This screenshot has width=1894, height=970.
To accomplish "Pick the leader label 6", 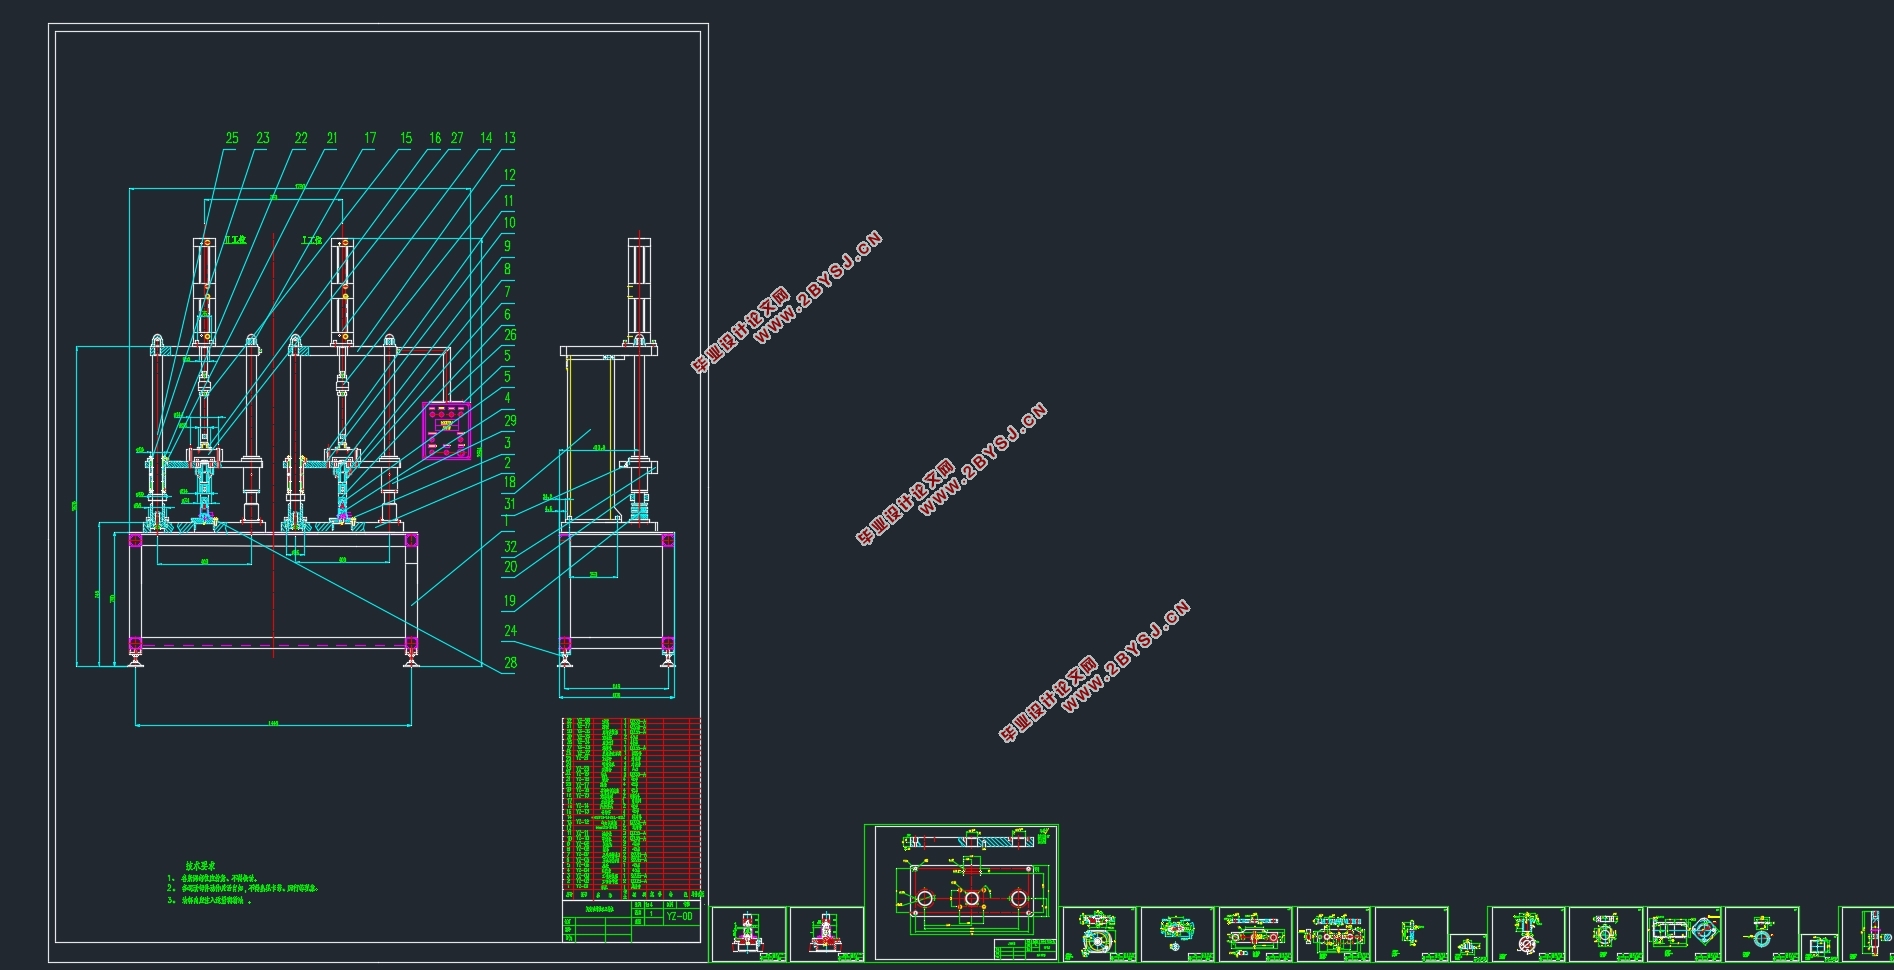I will [x=507, y=314].
